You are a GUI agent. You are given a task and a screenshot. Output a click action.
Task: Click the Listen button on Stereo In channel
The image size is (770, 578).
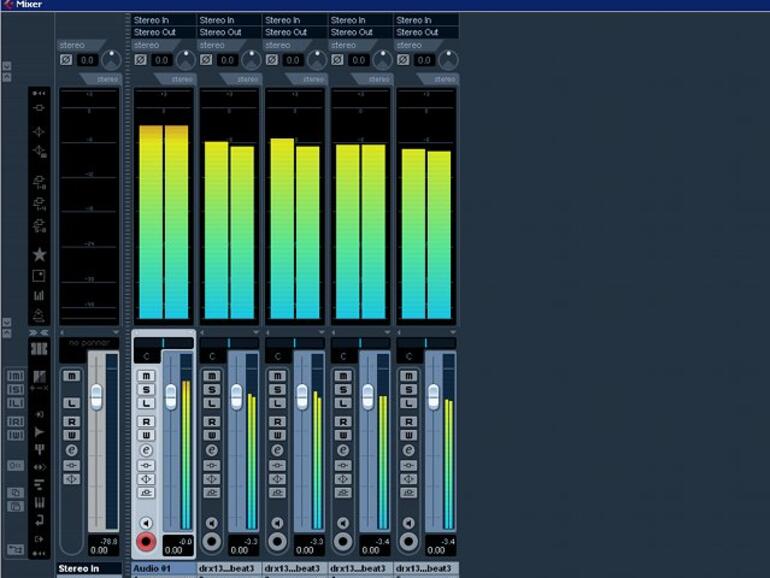point(71,402)
